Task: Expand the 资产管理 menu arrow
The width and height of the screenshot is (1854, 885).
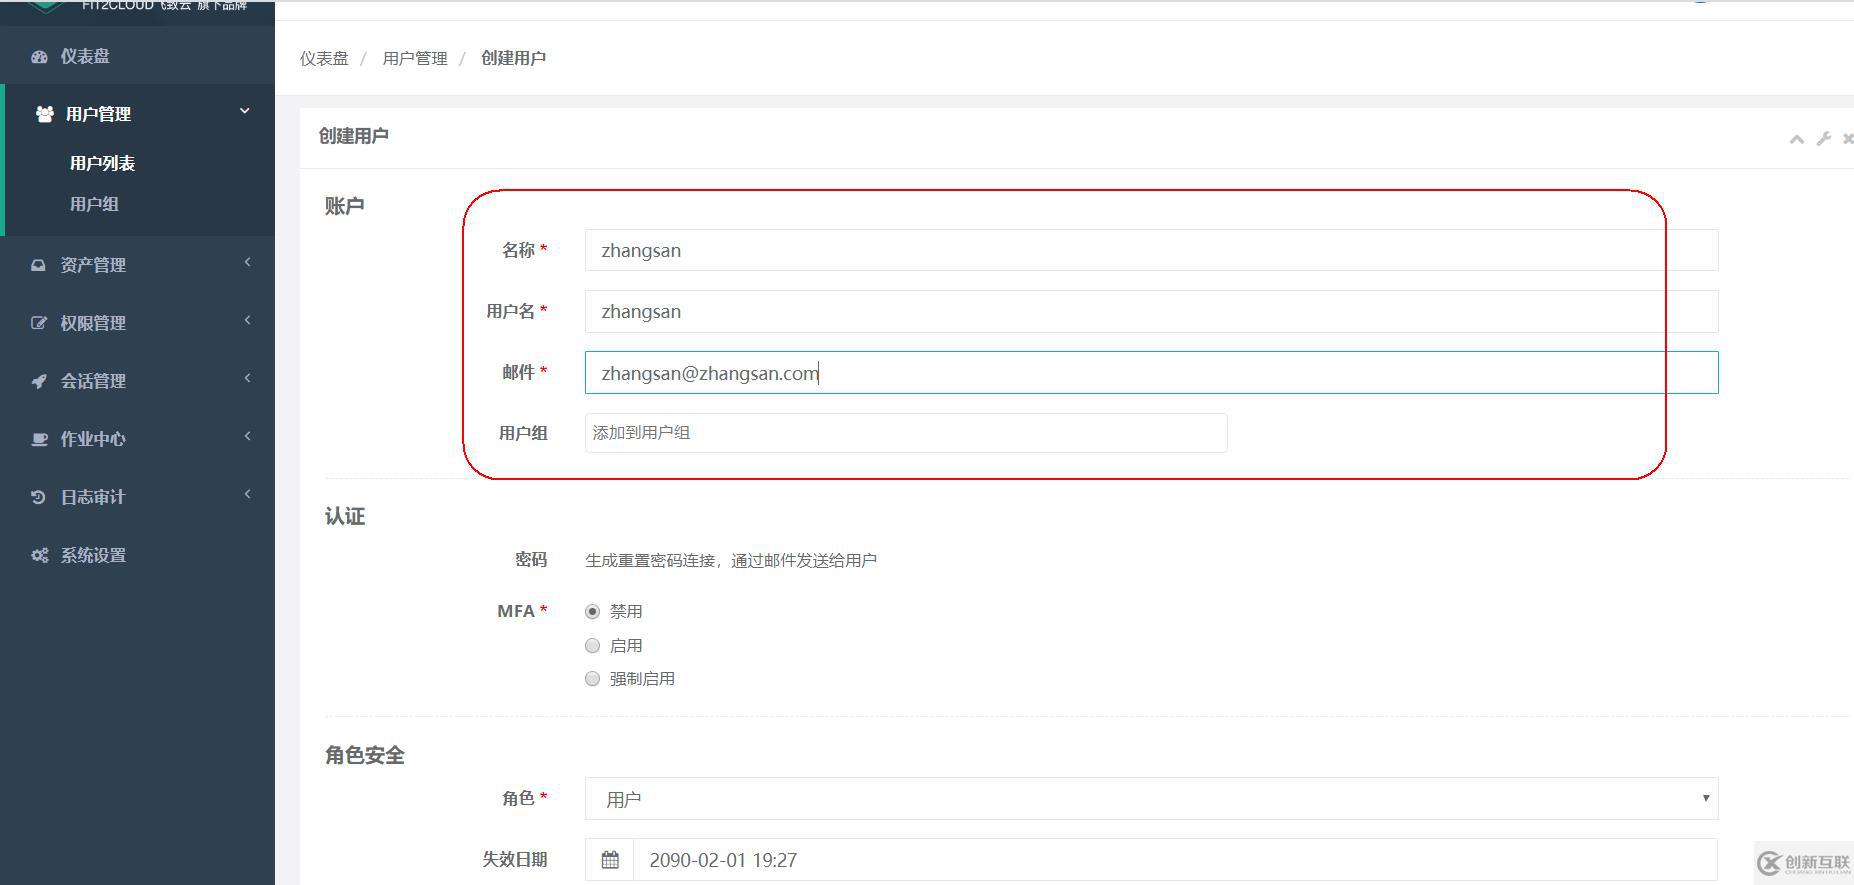Action: click(x=247, y=263)
